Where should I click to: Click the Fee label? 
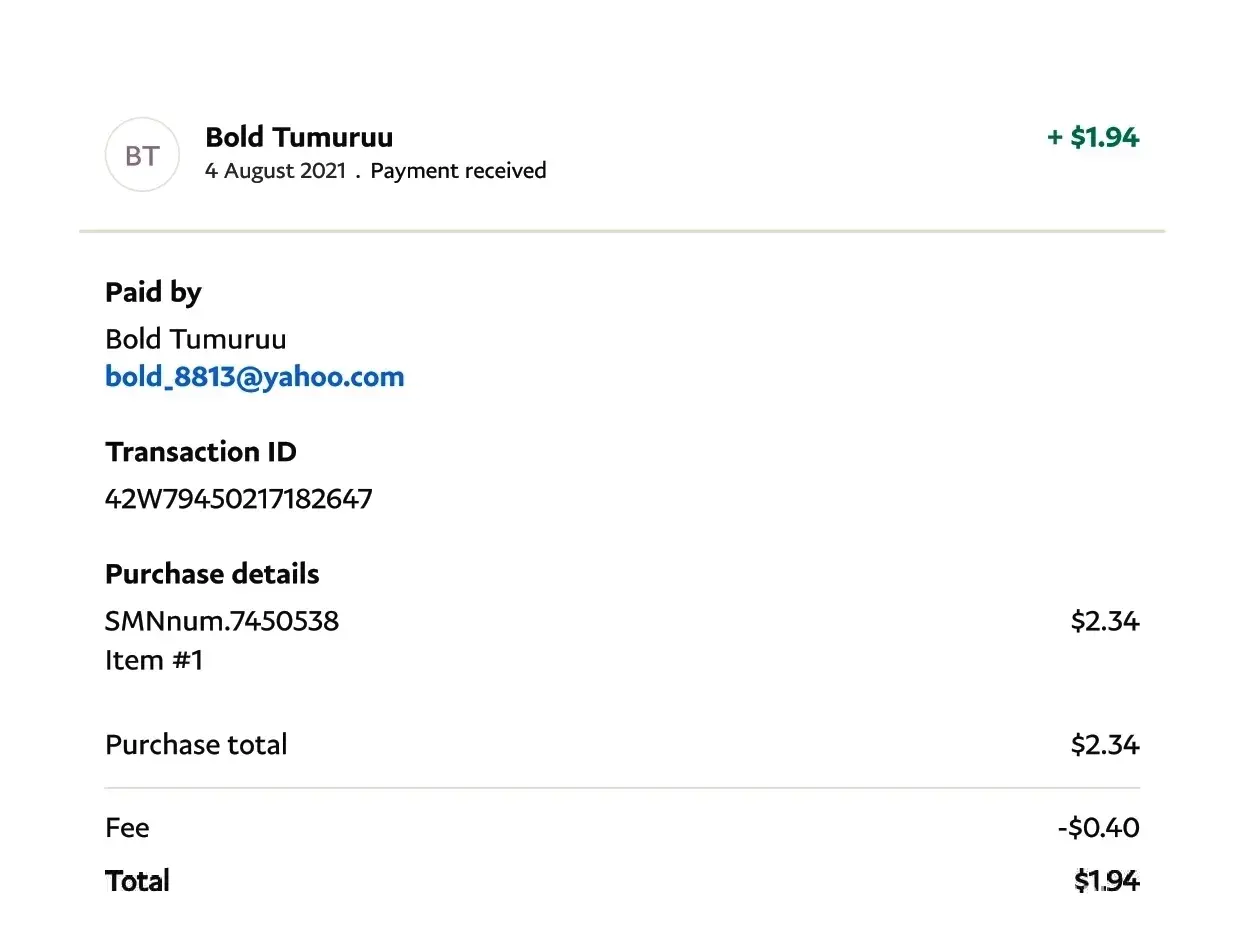pos(127,828)
